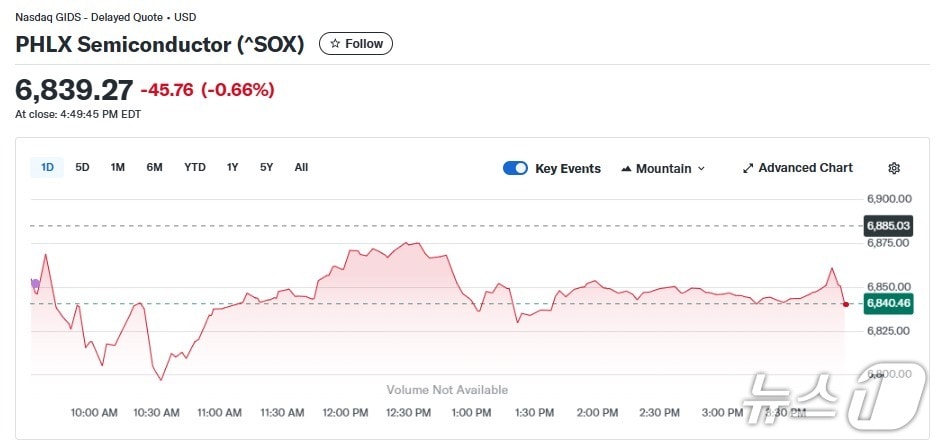Toggle the Key Events switch
The width and height of the screenshot is (940, 444).
tap(515, 168)
